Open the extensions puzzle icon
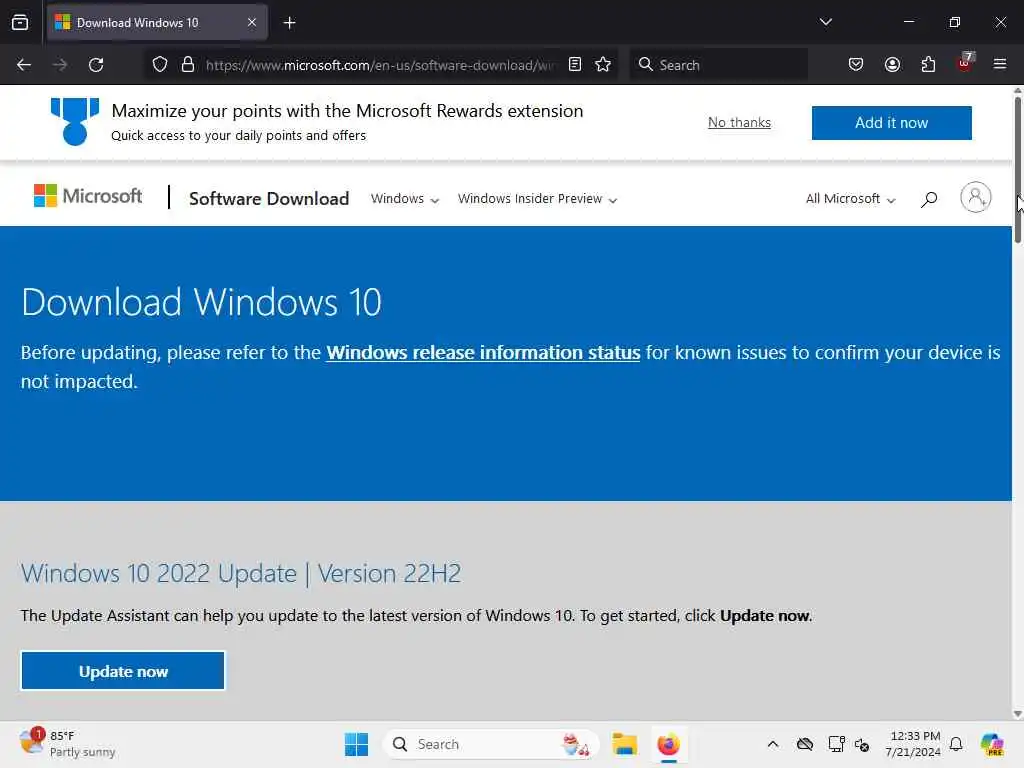 (x=928, y=64)
